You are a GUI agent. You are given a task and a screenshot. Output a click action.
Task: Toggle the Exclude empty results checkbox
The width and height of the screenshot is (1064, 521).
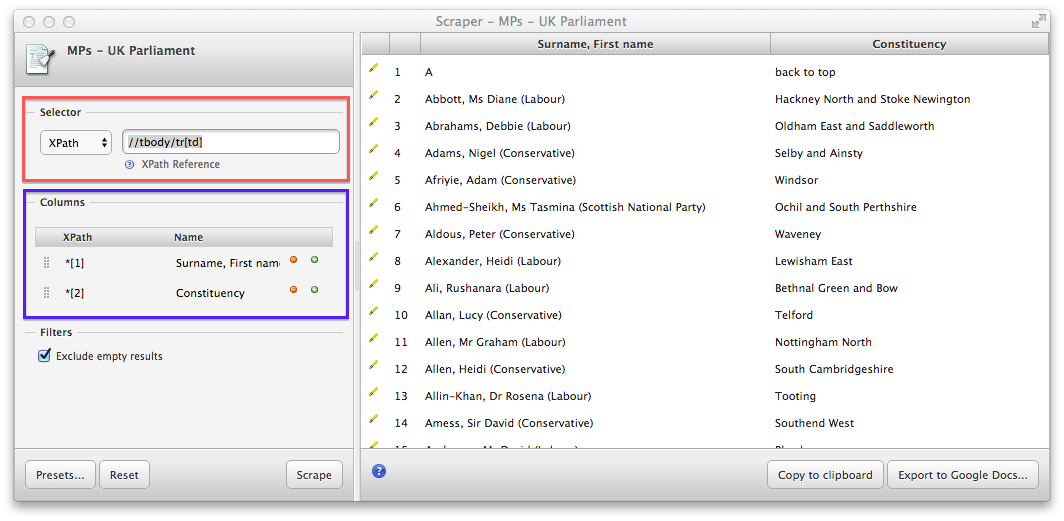pyautogui.click(x=45, y=355)
